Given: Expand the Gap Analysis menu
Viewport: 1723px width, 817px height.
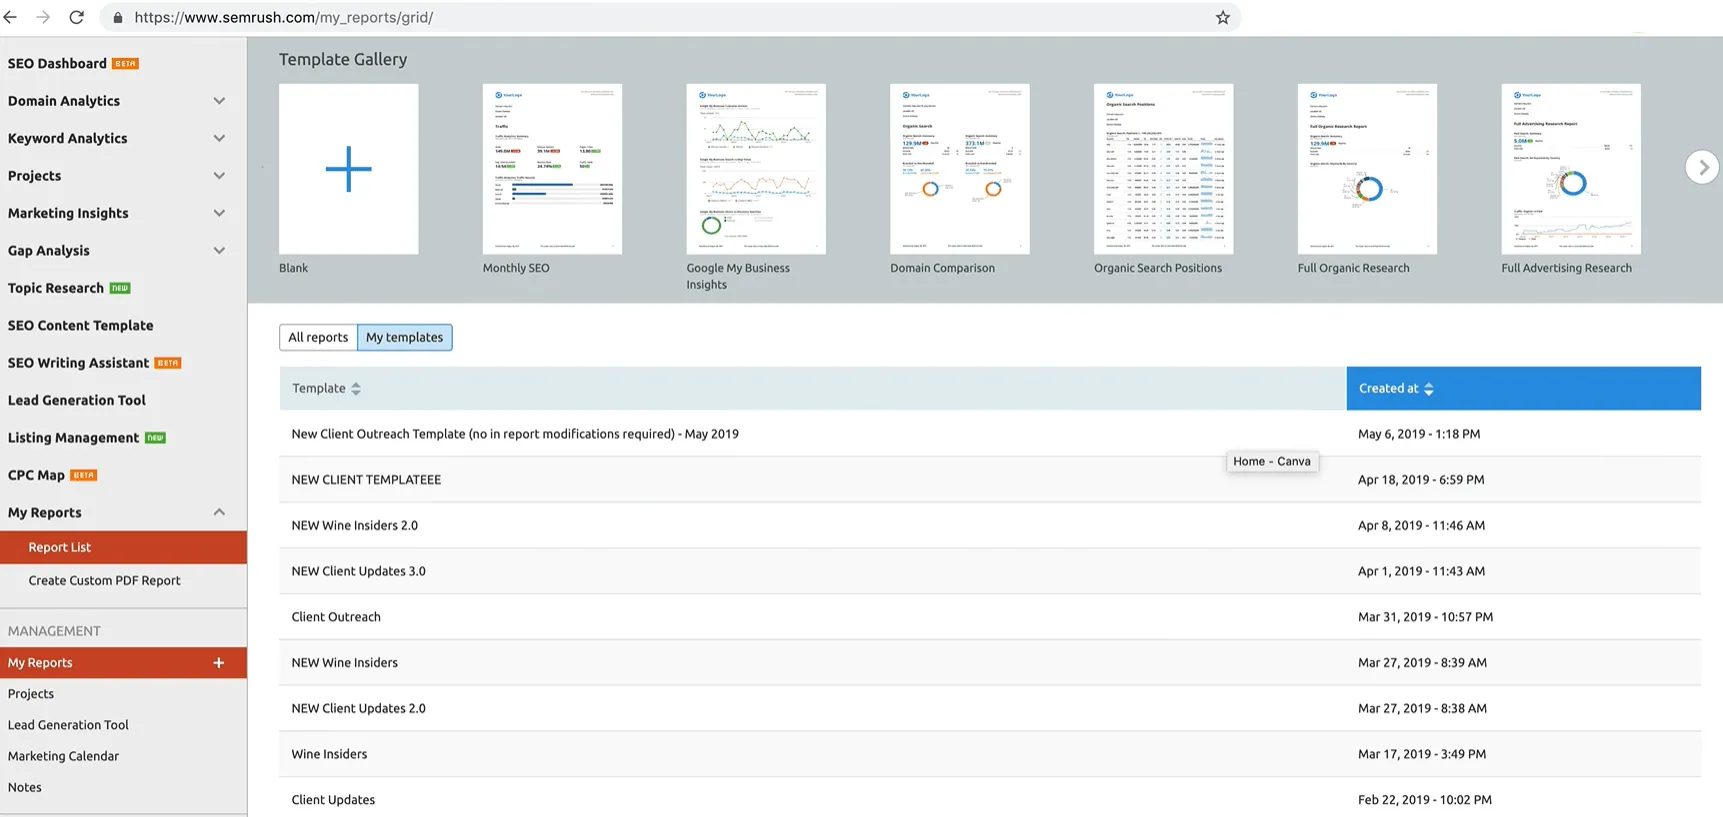Looking at the screenshot, I should point(219,251).
